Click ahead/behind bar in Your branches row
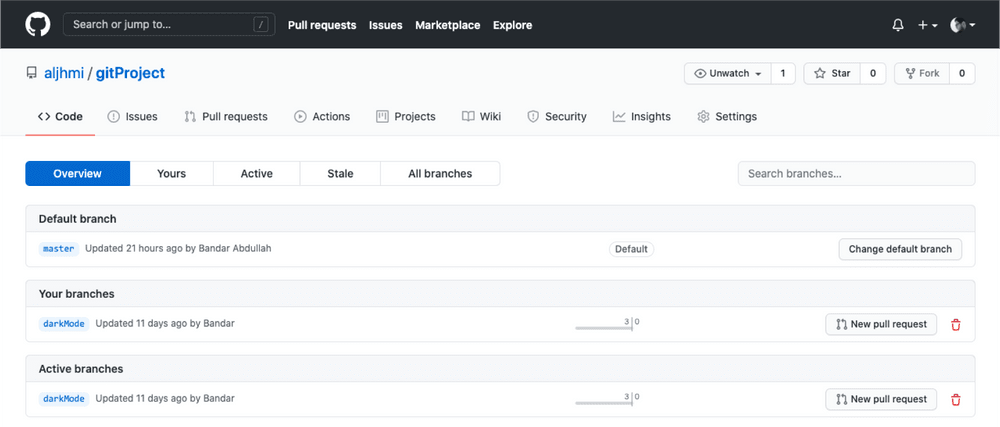This screenshot has height=427, width=1000. click(607, 324)
